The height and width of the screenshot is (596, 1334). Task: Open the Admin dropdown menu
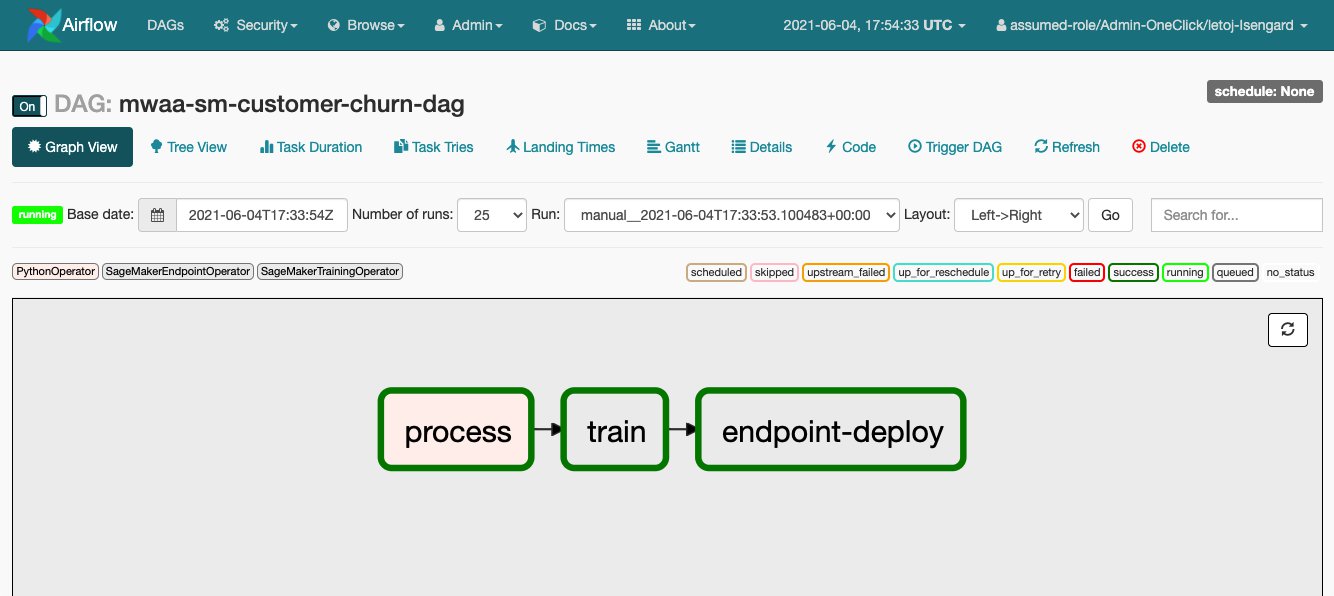point(468,25)
